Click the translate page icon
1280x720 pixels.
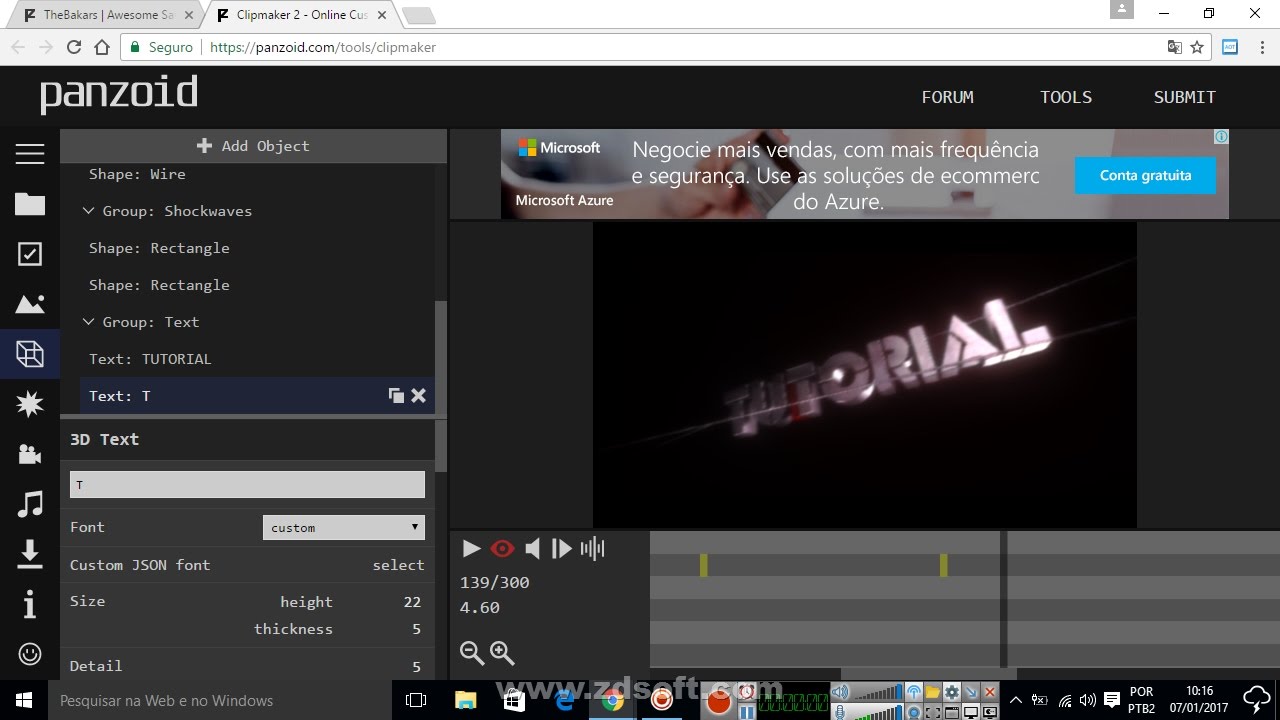[1175, 47]
